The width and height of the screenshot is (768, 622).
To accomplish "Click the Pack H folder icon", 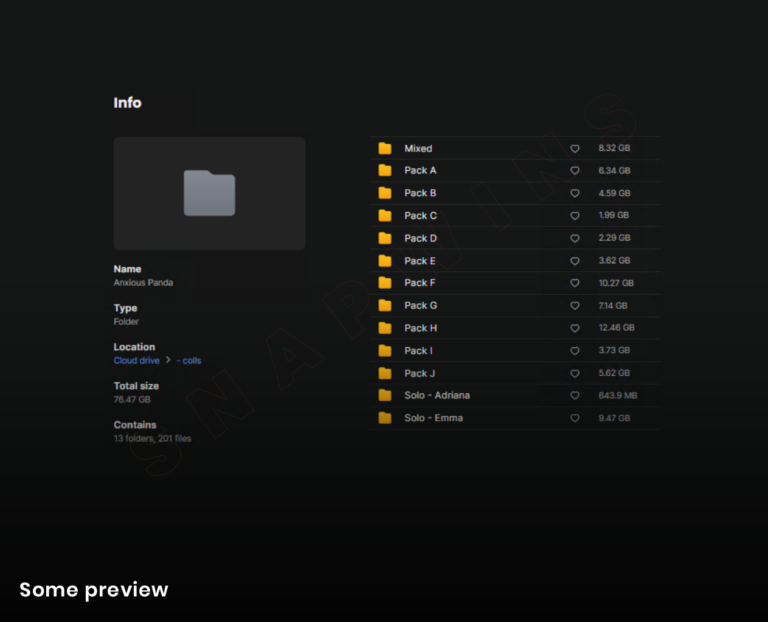I will [x=385, y=328].
